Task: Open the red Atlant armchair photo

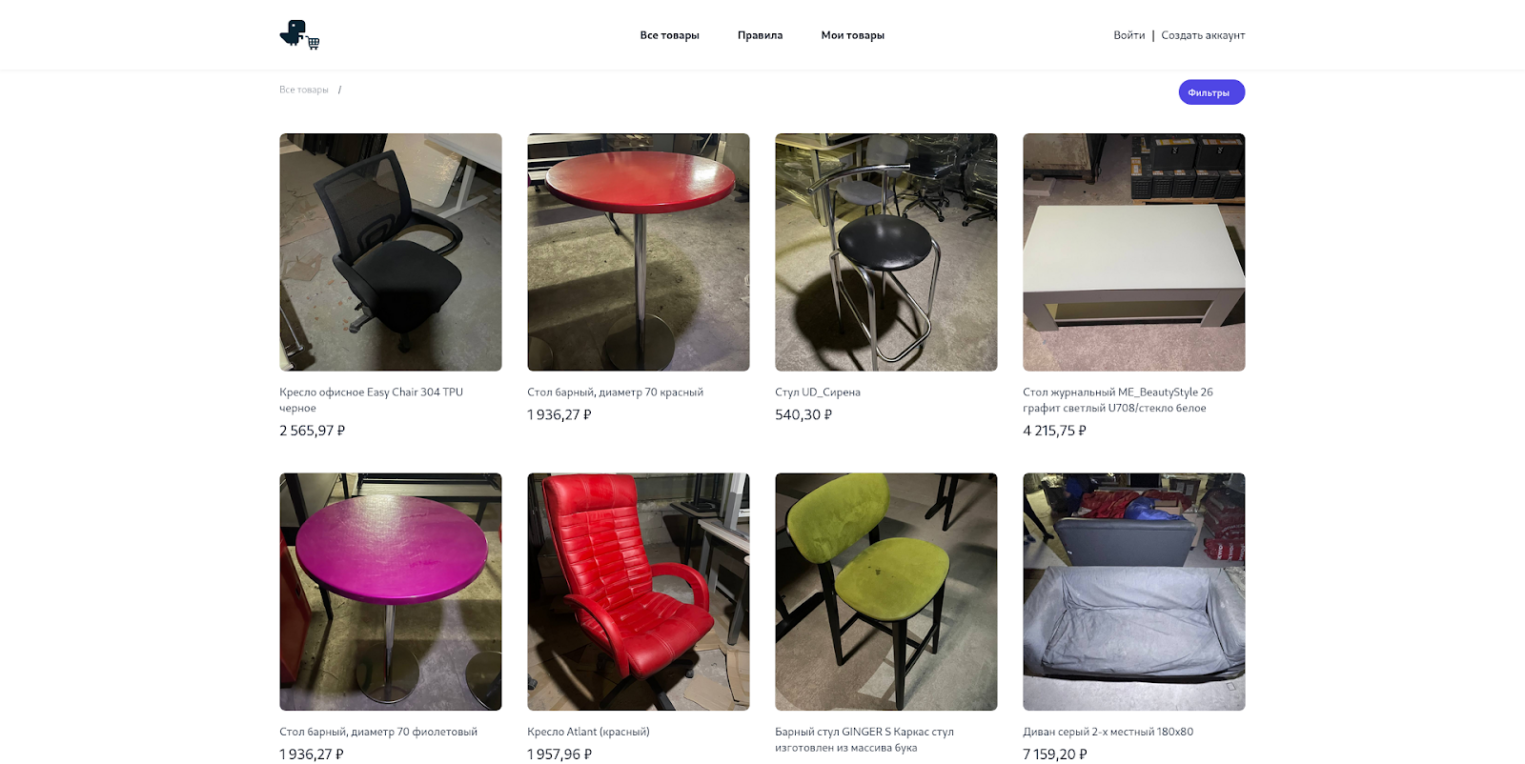Action: click(x=638, y=592)
